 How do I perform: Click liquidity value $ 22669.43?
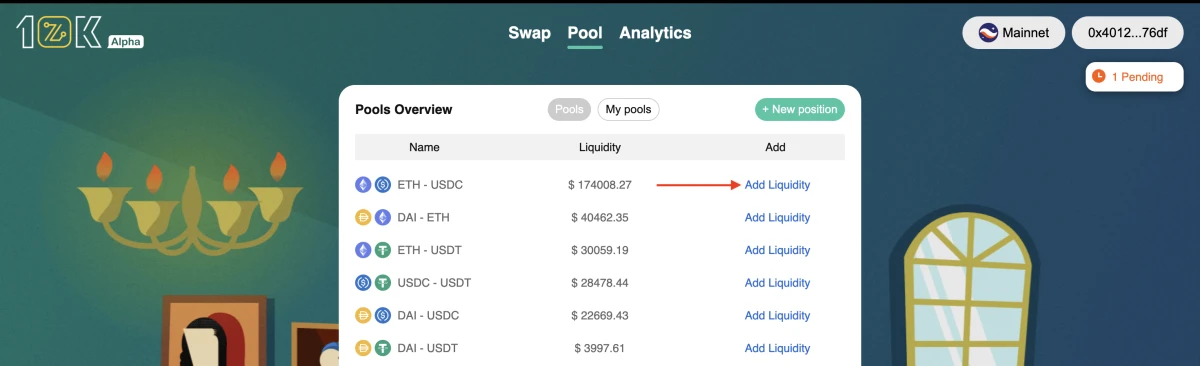click(x=600, y=315)
